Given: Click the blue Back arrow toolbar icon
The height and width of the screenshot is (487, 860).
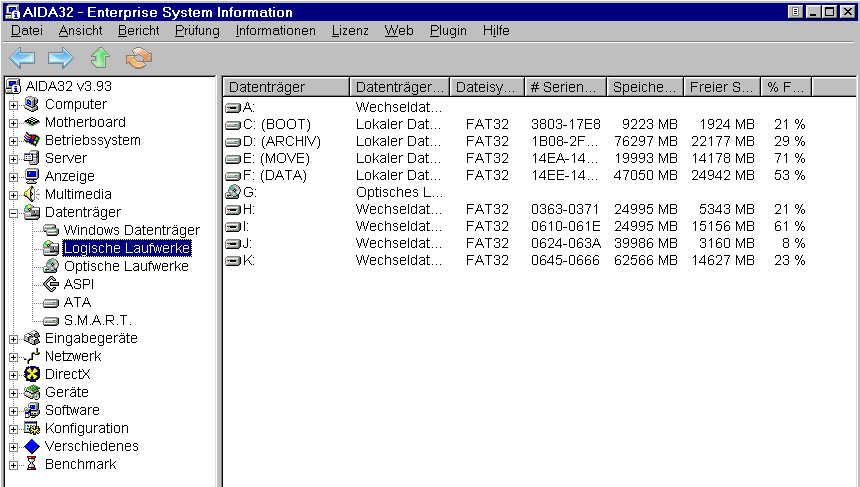Looking at the screenshot, I should pyautogui.click(x=22, y=58).
